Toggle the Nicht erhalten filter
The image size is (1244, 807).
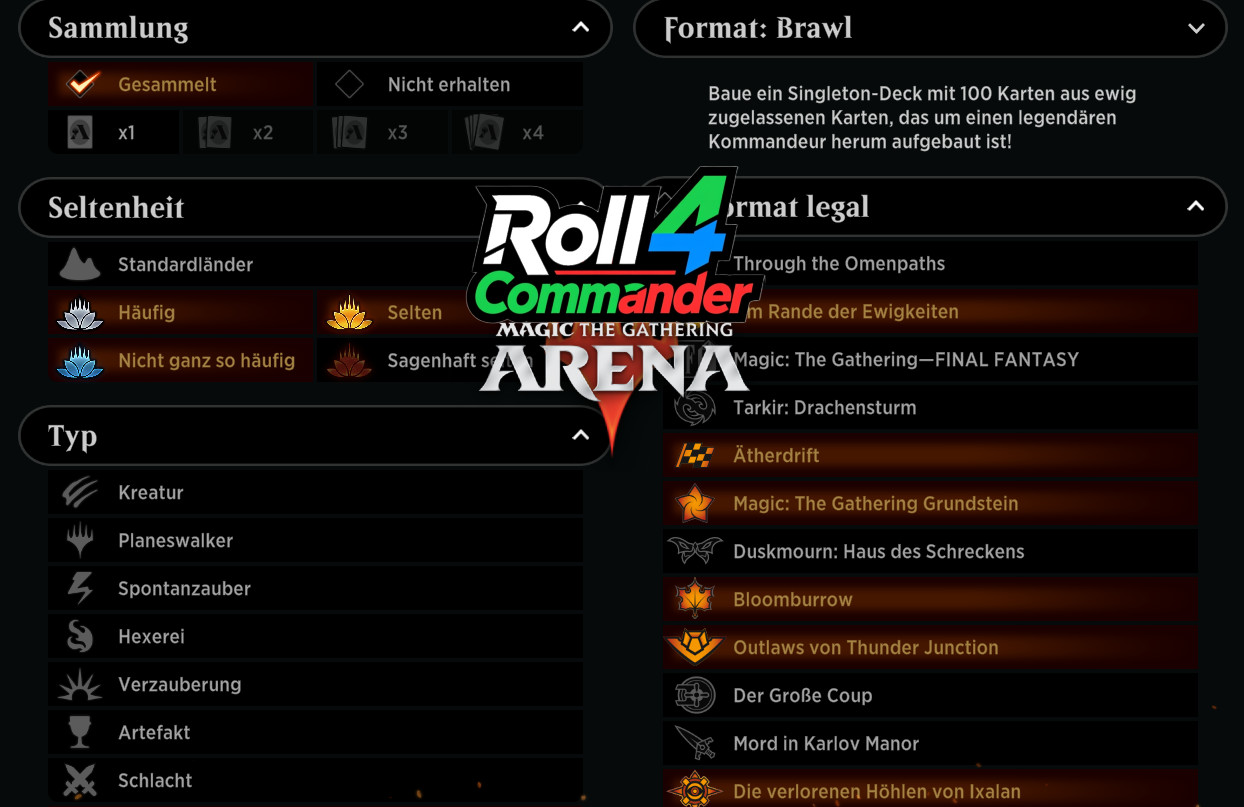pyautogui.click(x=450, y=85)
